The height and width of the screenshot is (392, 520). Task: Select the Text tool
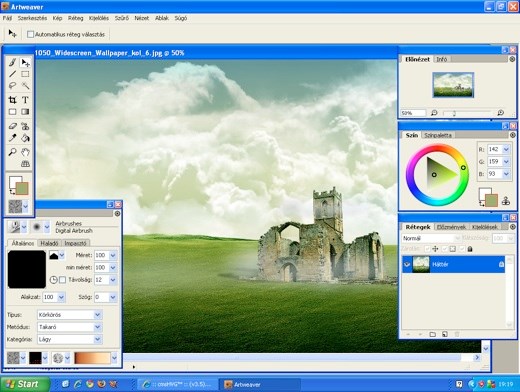(x=25, y=100)
